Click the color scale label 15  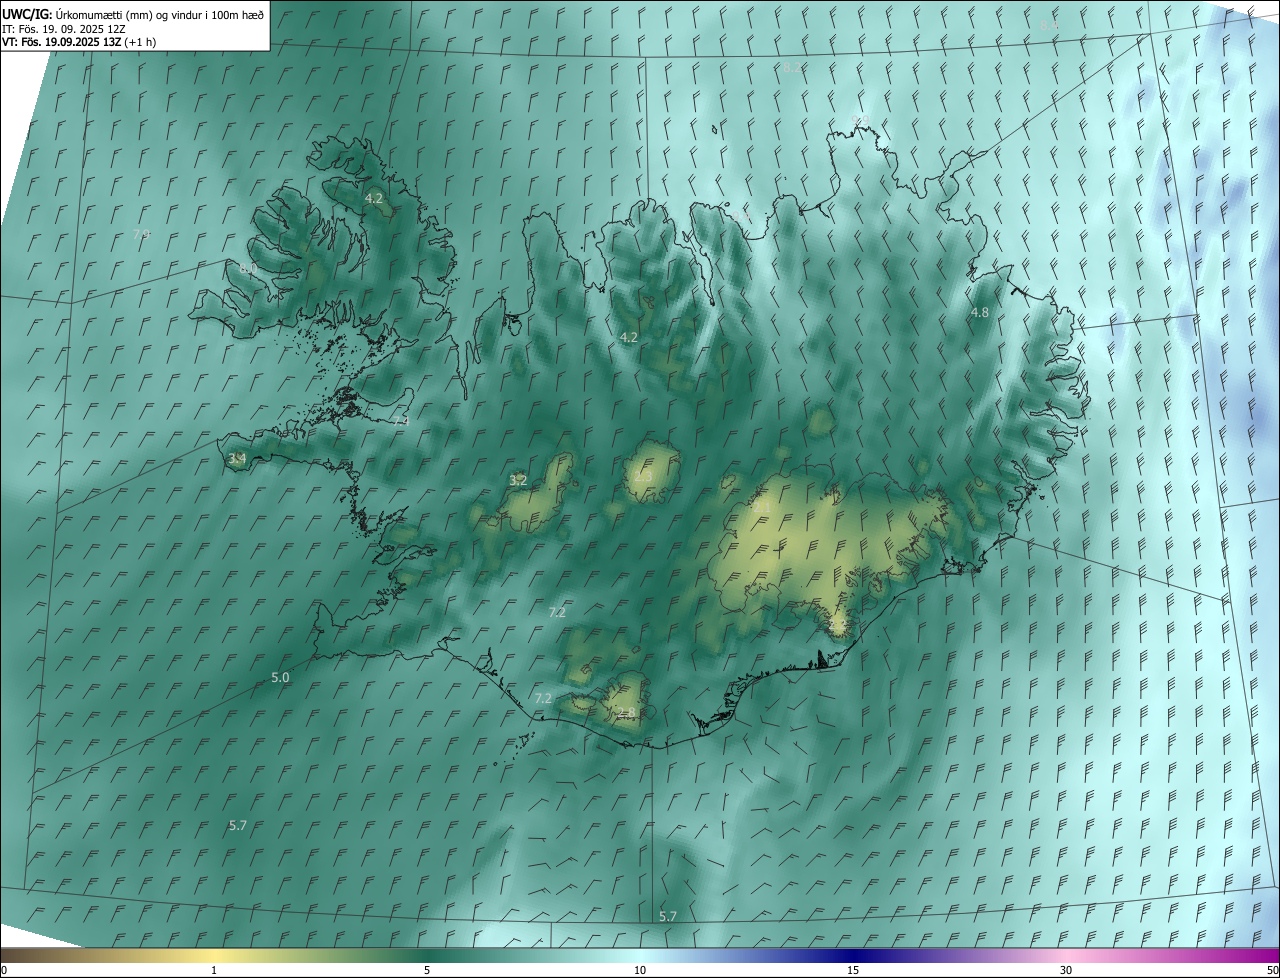click(x=853, y=970)
